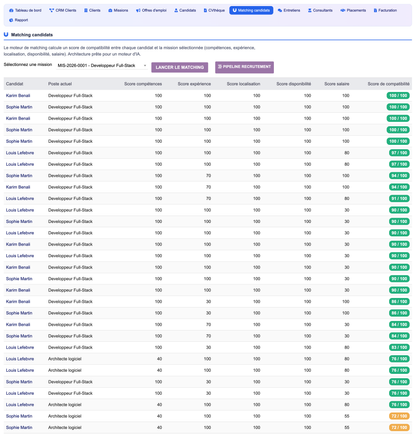Open the mission selection dropdown MIS-2026-0001
The height and width of the screenshot is (445, 416).
pos(102,65)
